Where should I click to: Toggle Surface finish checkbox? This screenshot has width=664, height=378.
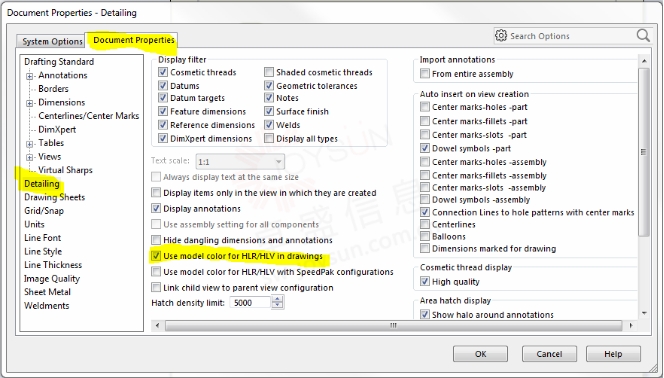[269, 111]
